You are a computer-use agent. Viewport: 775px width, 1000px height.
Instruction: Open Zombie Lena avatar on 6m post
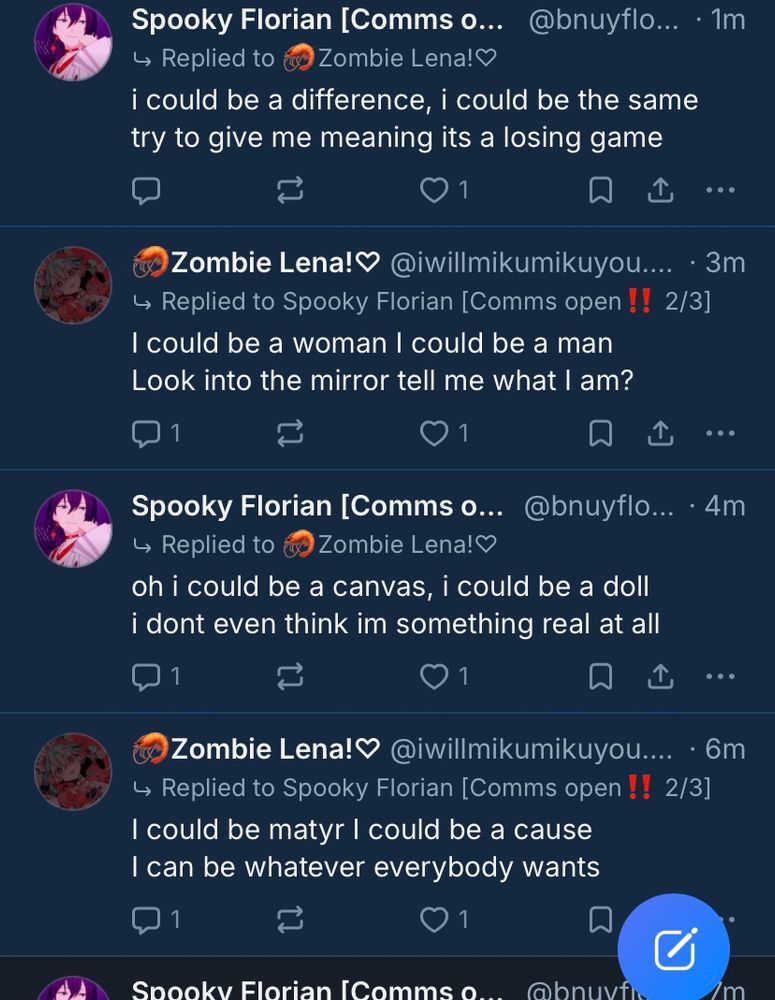pos(73,771)
